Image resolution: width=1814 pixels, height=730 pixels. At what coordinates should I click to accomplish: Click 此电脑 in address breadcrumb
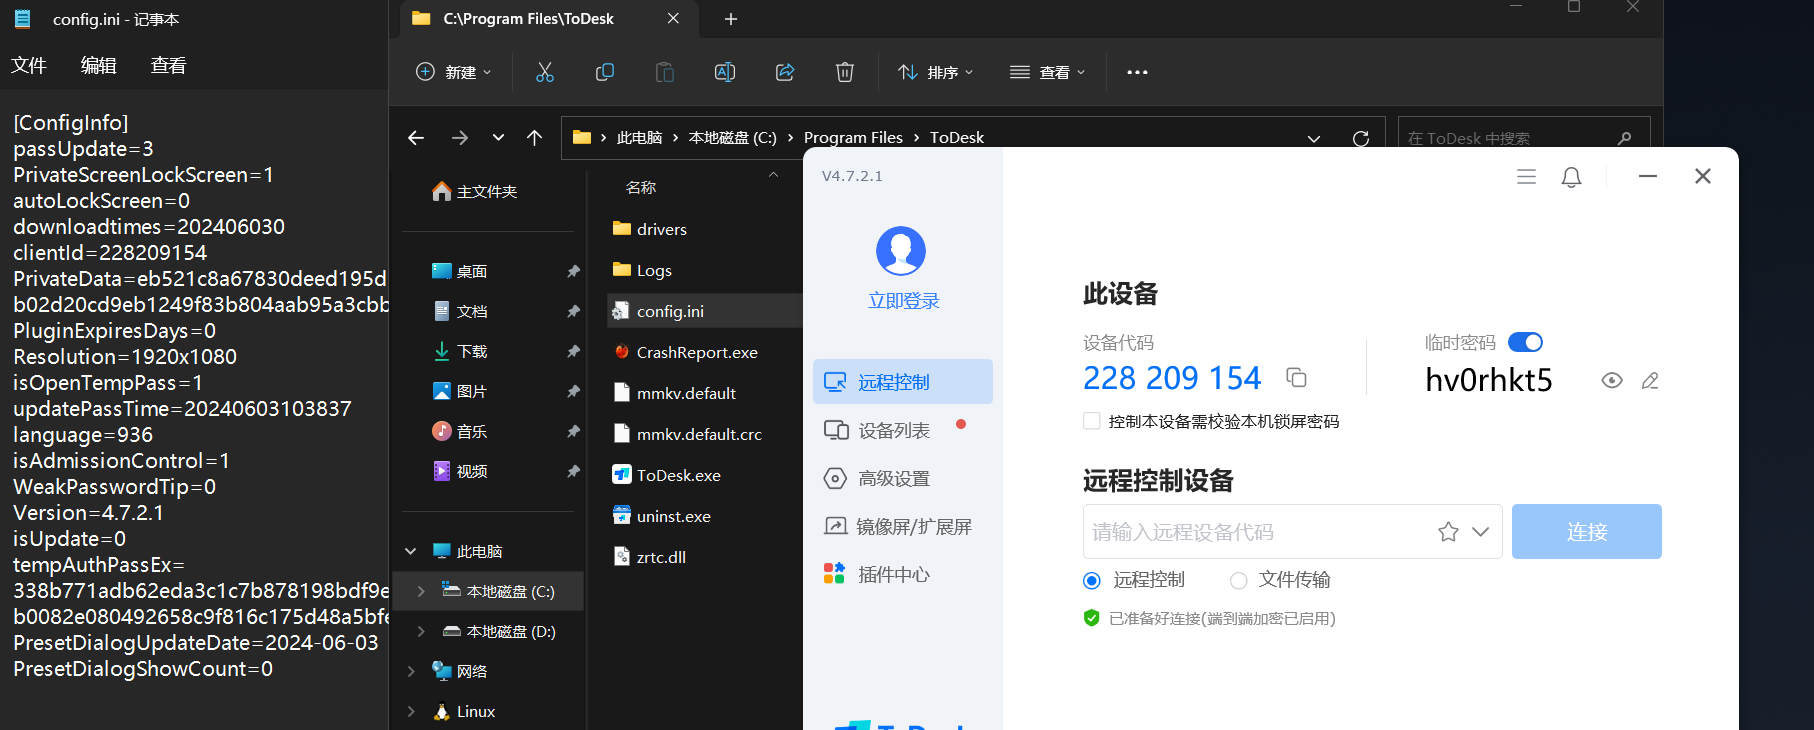tap(640, 138)
